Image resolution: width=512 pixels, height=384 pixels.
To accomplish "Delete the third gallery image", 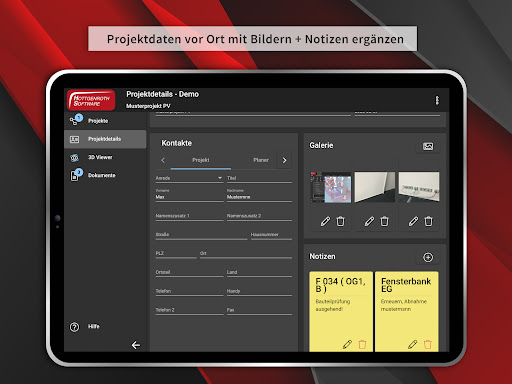I will tap(428, 221).
